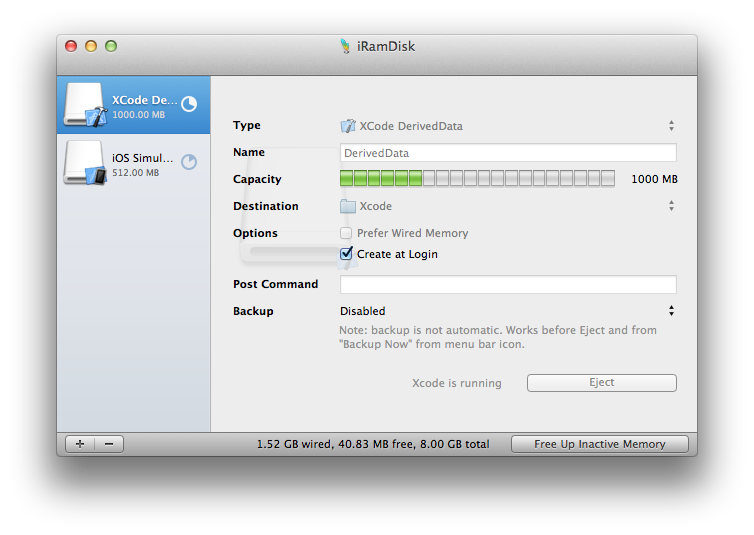Click the memory status text at bottom
754x535 pixels.
coord(373,444)
